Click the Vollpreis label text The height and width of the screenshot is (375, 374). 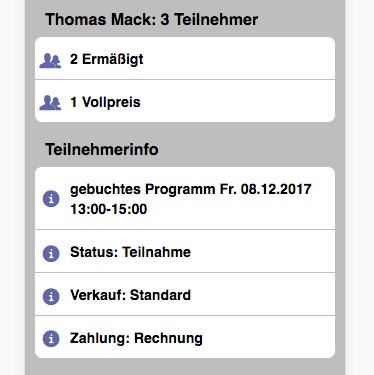pyautogui.click(x=111, y=102)
